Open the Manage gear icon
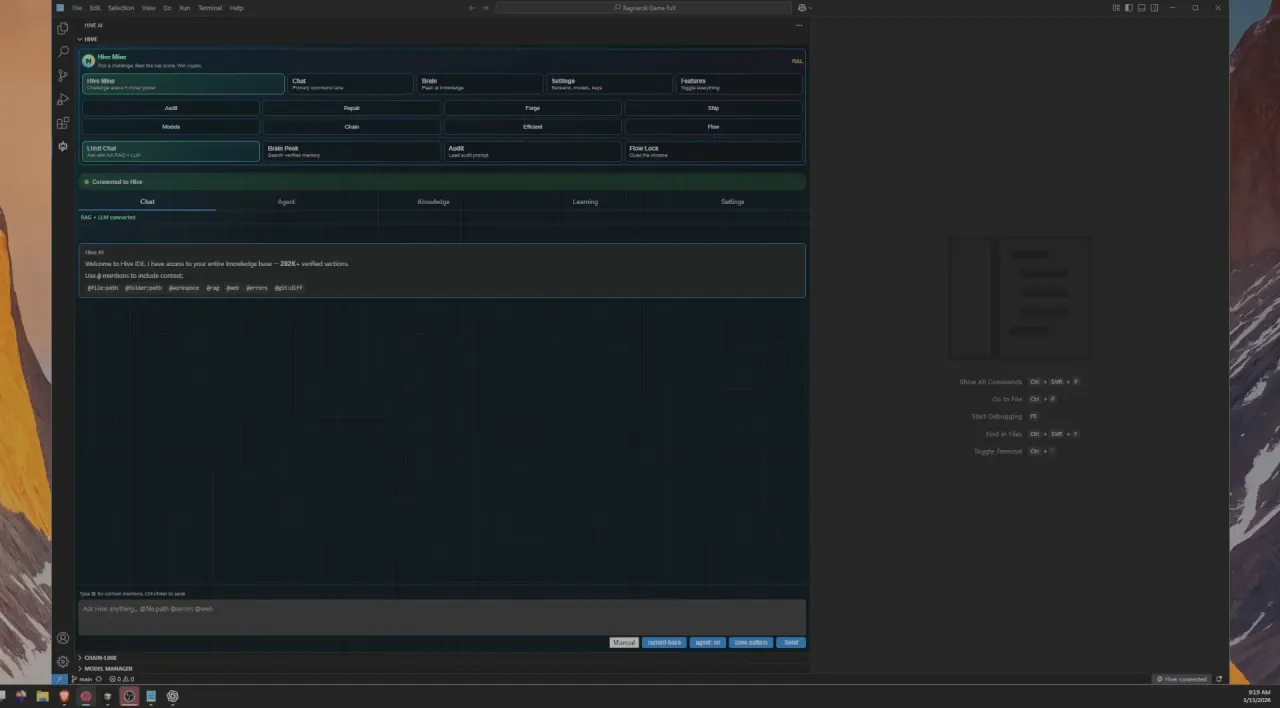Viewport: 1280px width, 708px height. 63,662
